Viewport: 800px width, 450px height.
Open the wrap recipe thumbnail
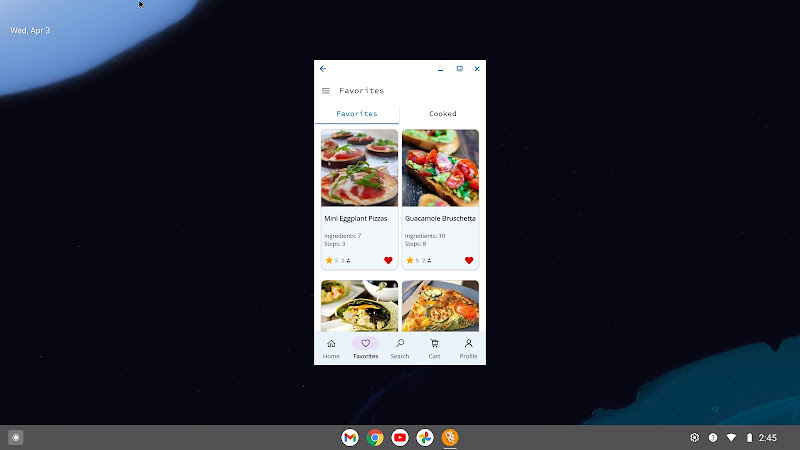coord(359,306)
